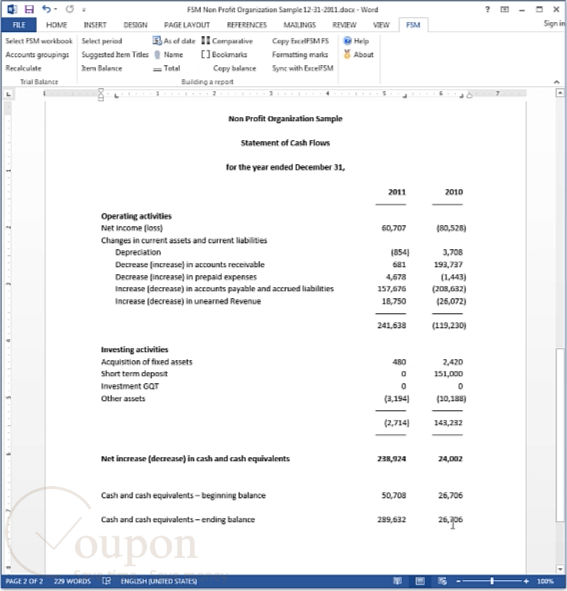Switch to the INSERT ribbon tab
The image size is (567, 591).
[95, 25]
